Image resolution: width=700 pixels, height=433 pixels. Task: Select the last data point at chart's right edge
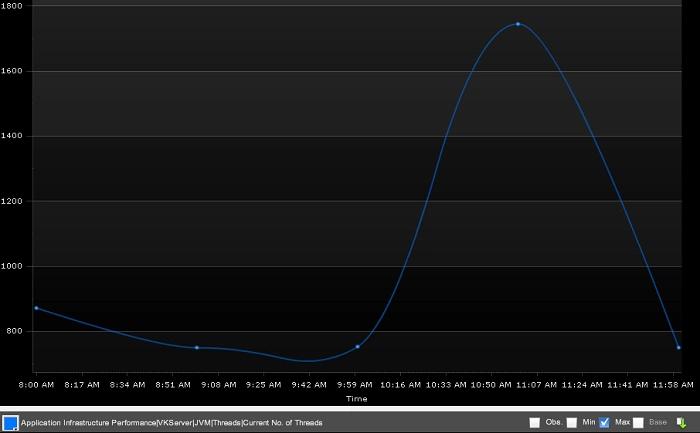pyautogui.click(x=679, y=347)
